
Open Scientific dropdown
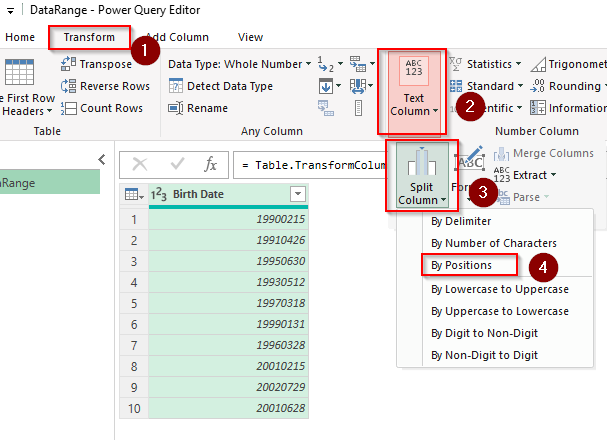tap(486, 108)
